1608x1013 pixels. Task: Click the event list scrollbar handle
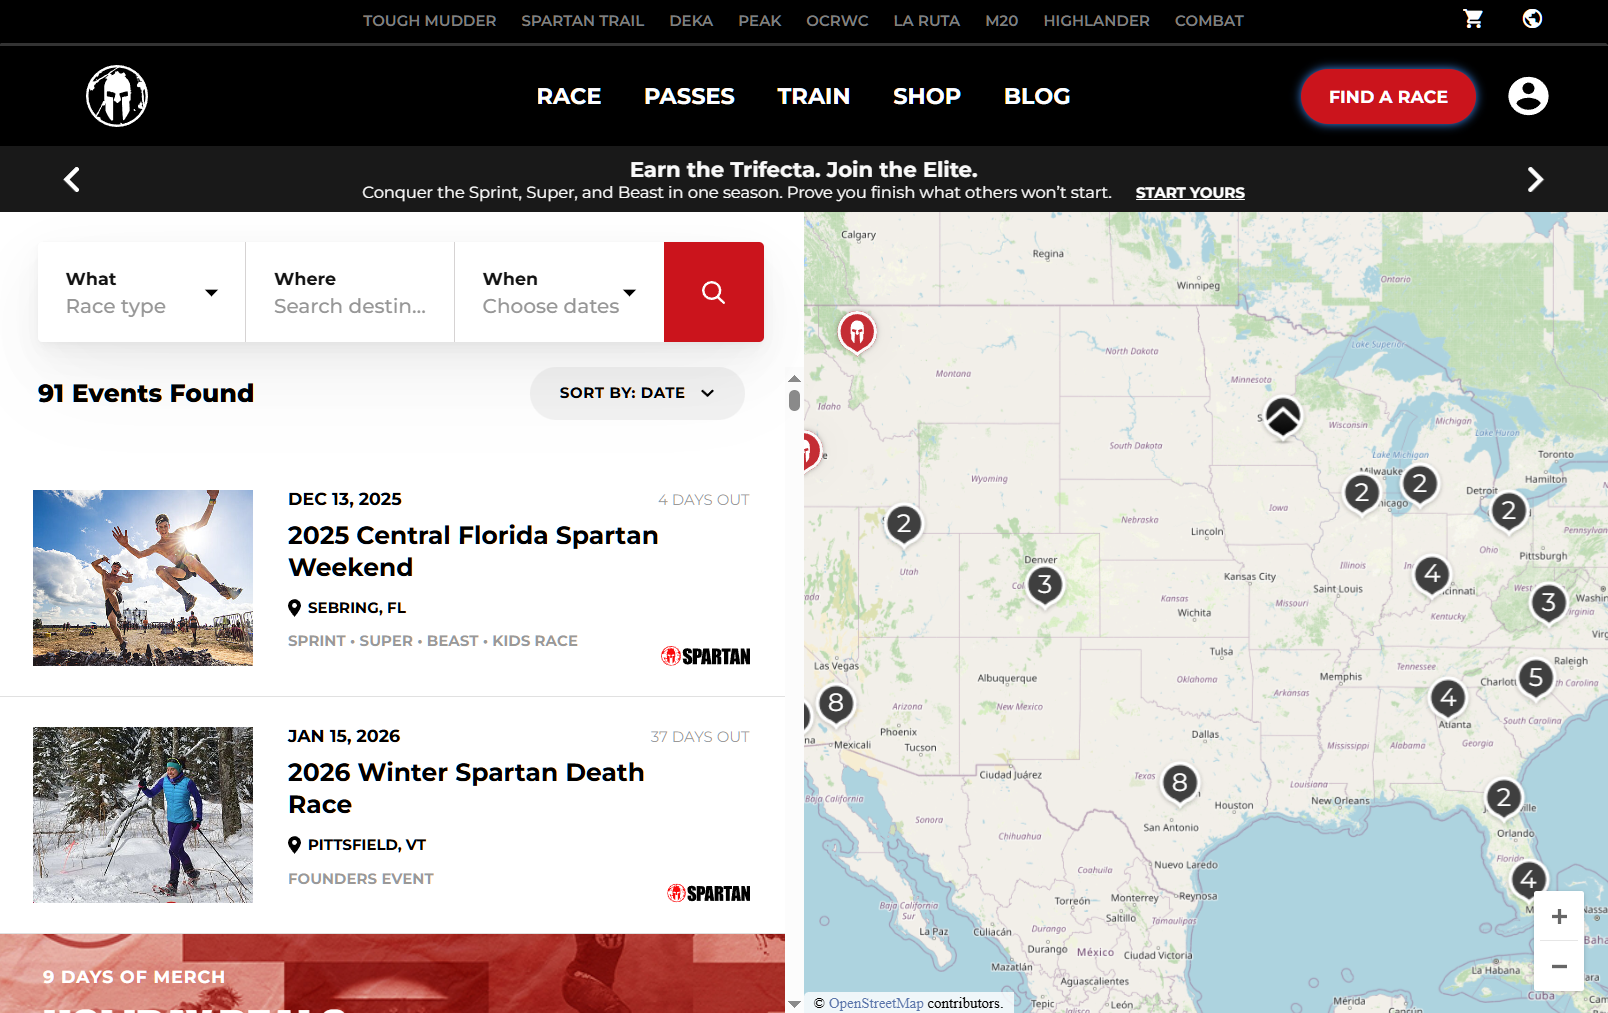tap(794, 400)
